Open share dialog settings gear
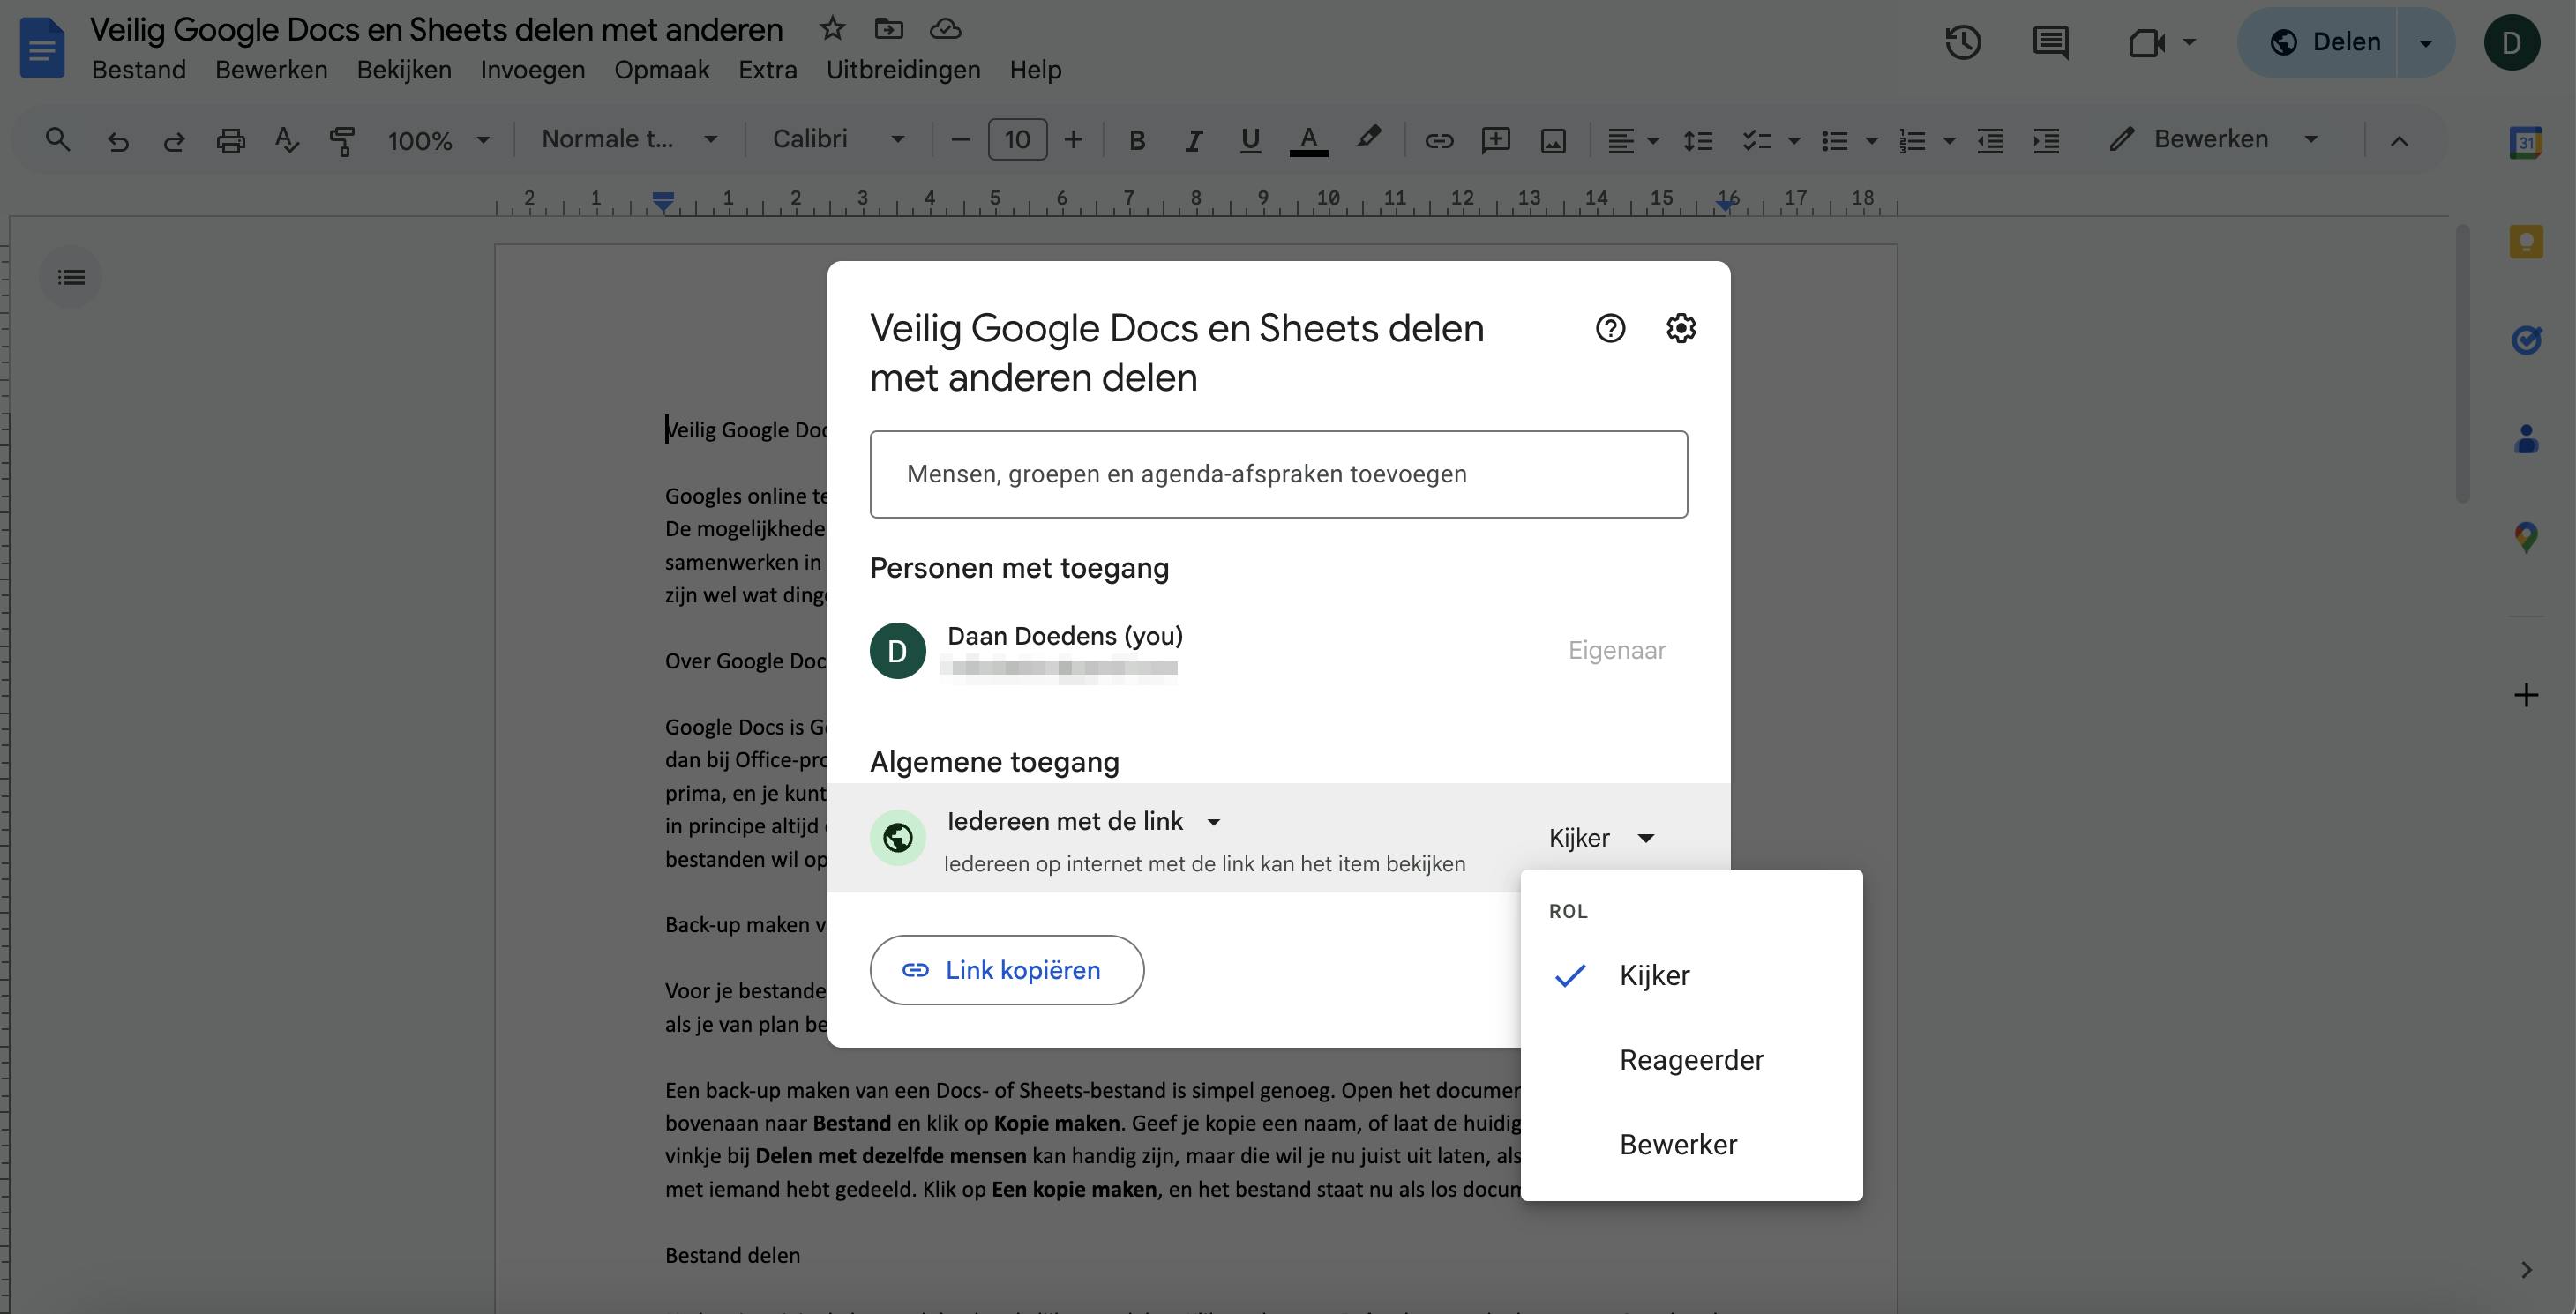 (1680, 328)
